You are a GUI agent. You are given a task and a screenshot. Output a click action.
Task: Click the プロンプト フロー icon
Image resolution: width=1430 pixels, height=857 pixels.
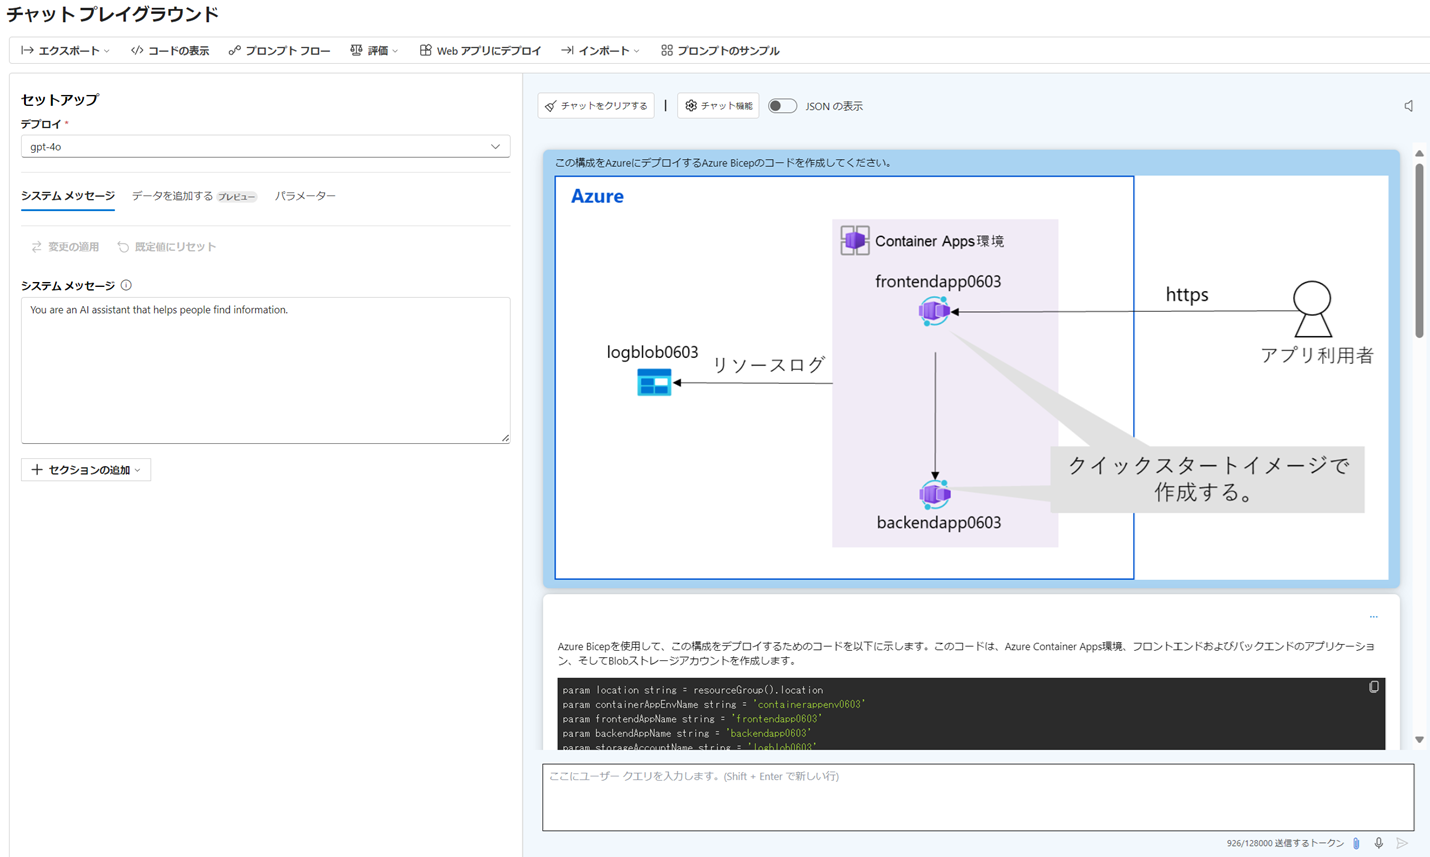[234, 50]
